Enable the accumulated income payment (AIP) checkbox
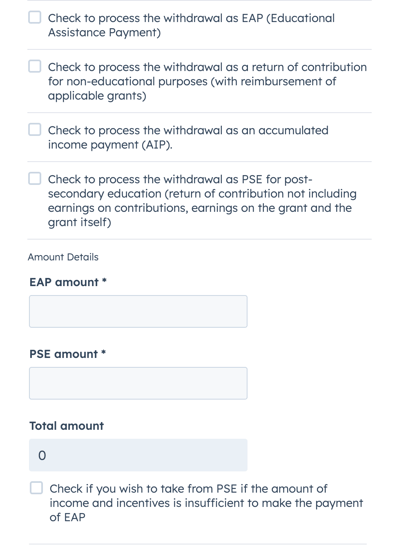This screenshot has height=551, width=397. point(35,129)
